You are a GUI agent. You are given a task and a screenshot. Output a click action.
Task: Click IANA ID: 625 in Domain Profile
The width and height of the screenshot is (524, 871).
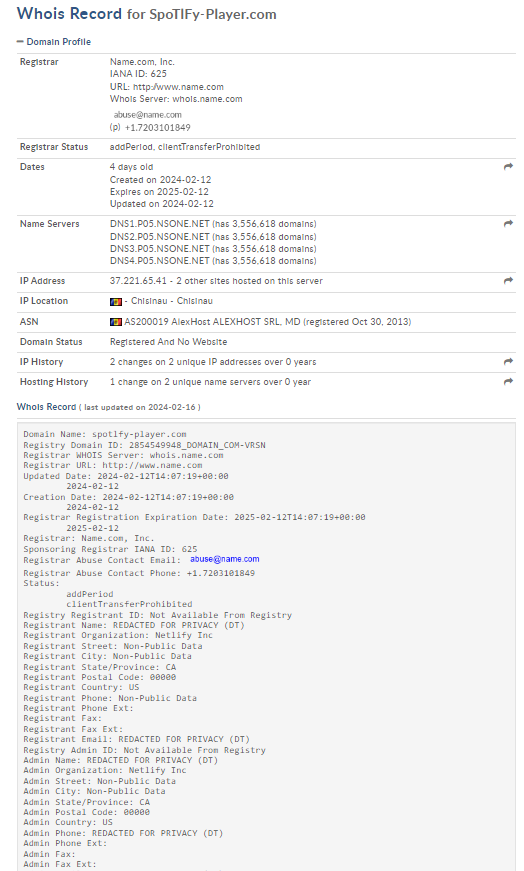pyautogui.click(x=138, y=74)
